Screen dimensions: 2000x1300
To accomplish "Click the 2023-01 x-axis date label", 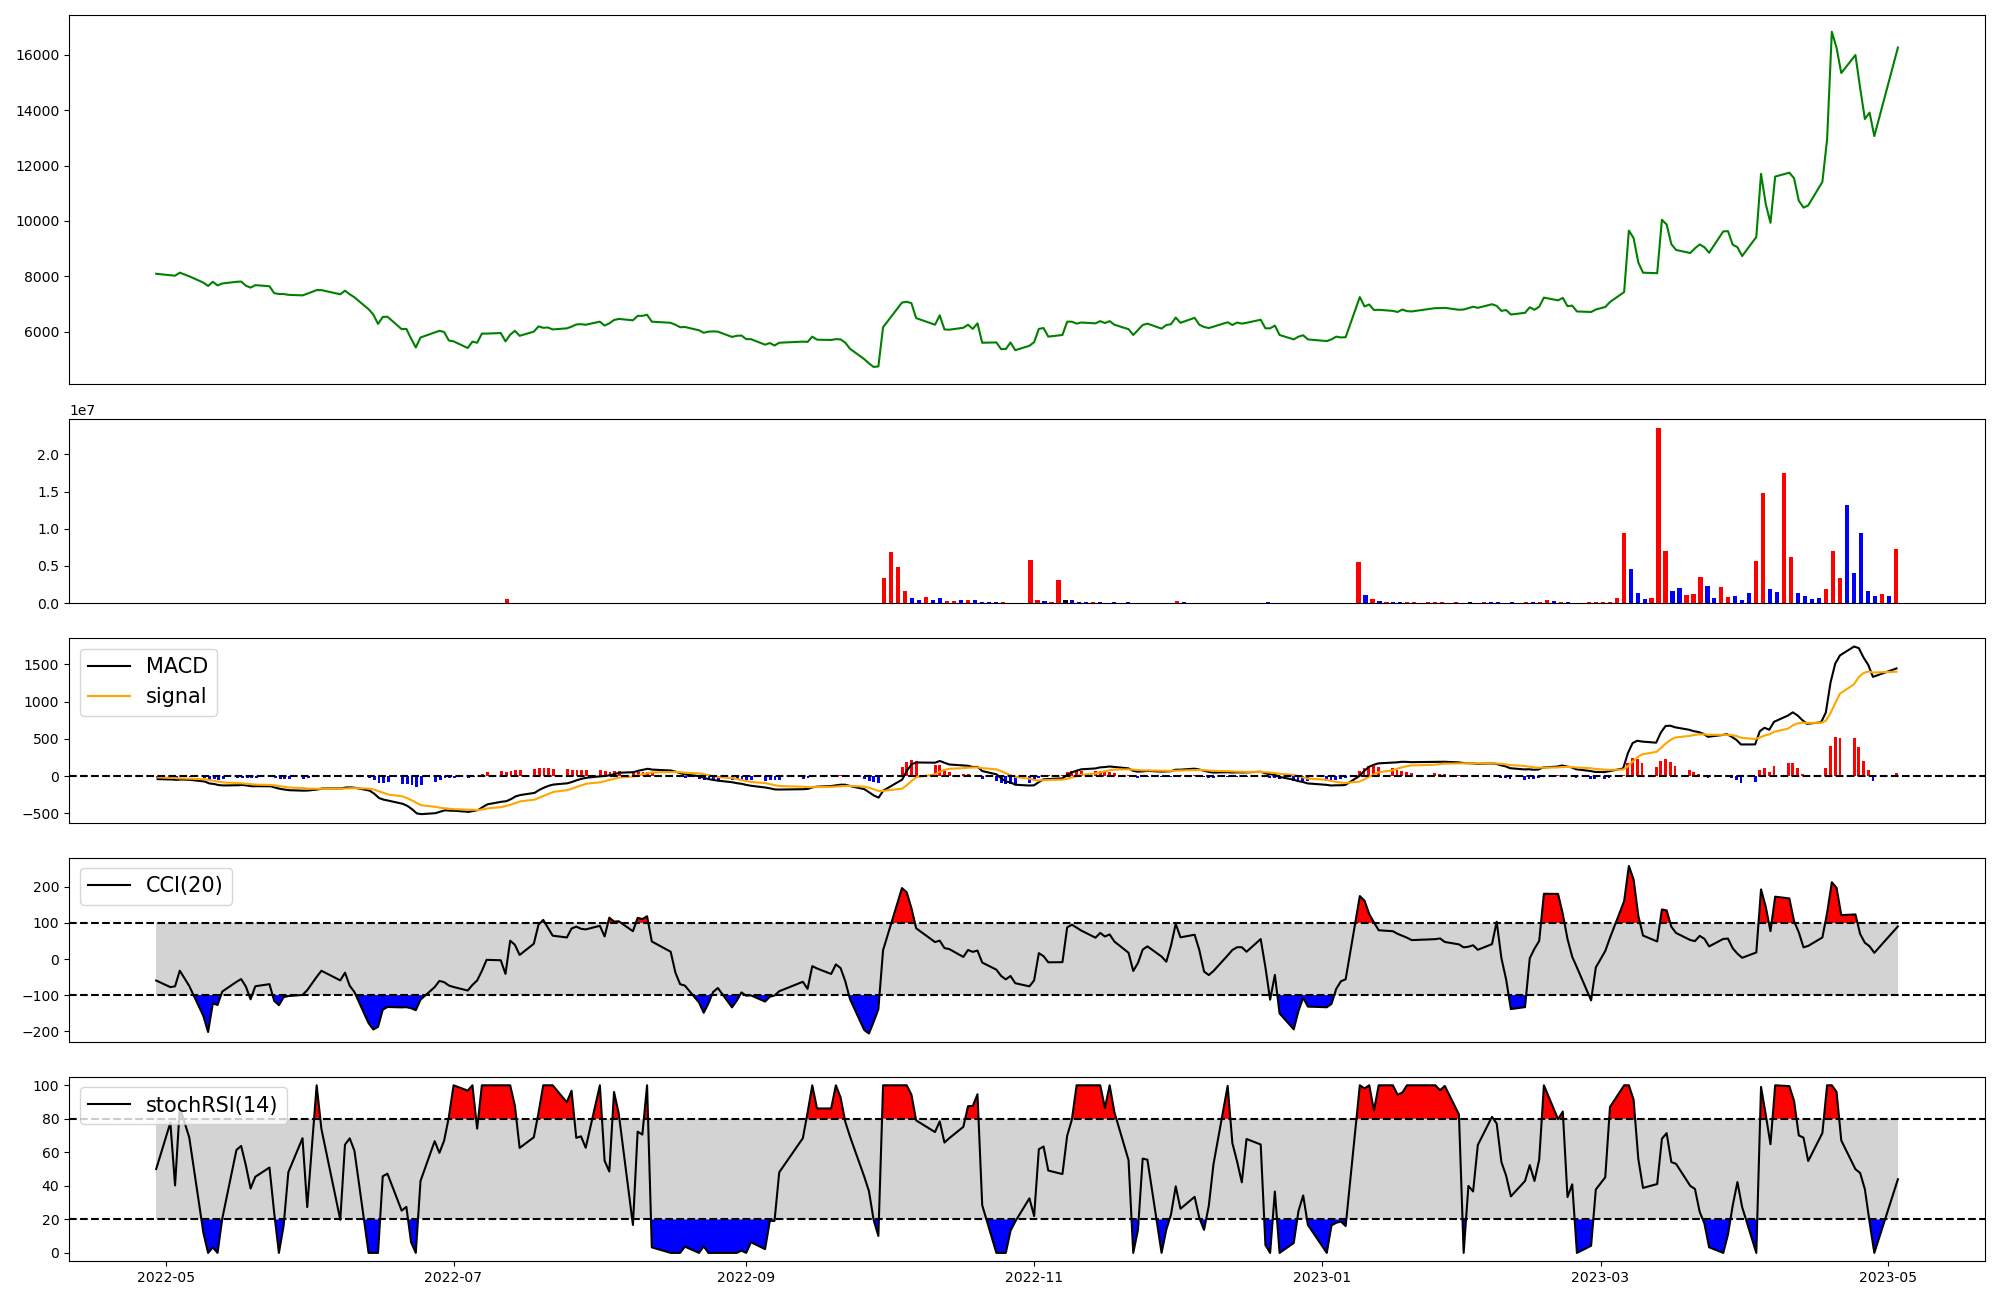I will tap(1322, 1277).
